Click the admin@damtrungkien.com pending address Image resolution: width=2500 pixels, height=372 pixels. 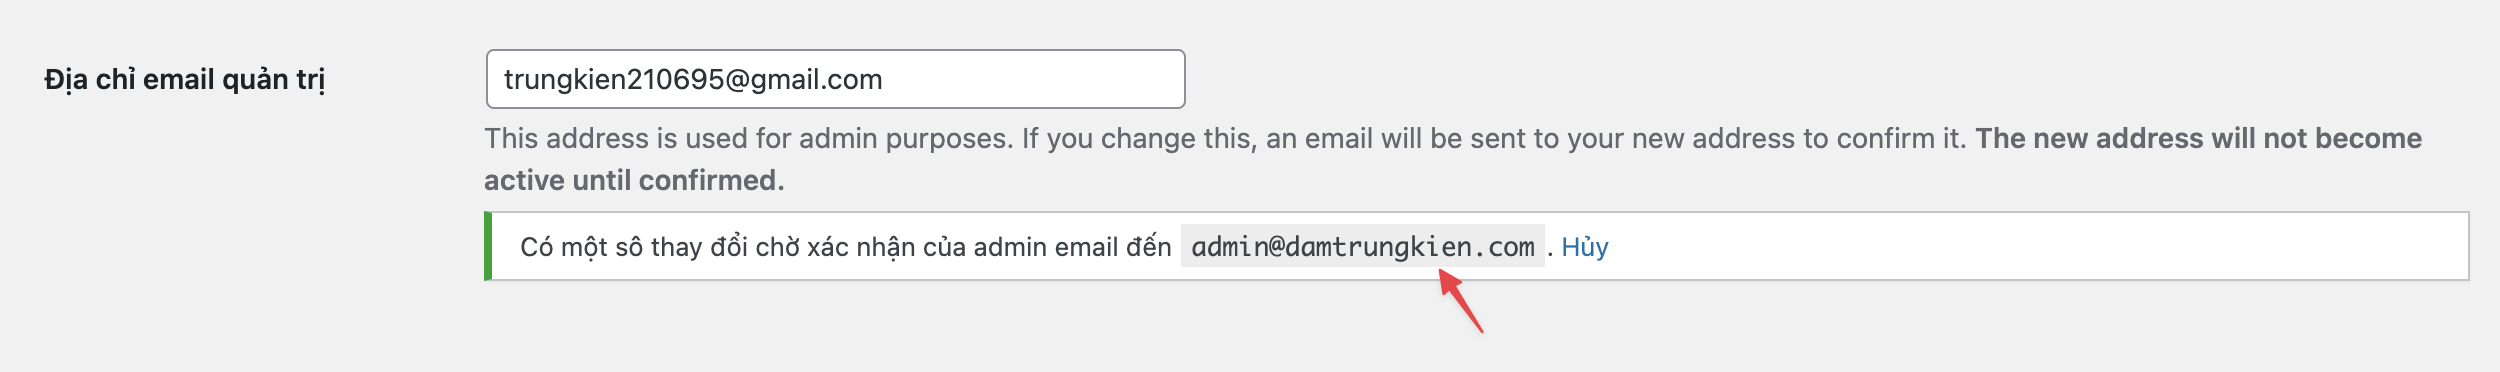pos(1362,247)
